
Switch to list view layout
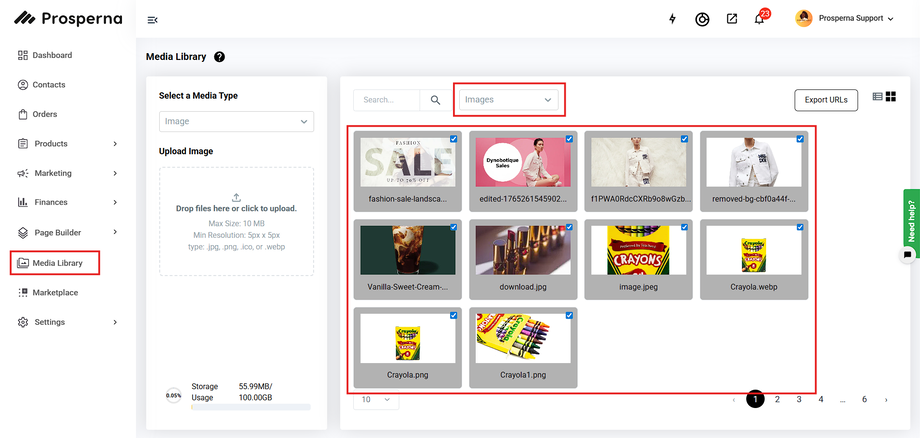click(877, 97)
